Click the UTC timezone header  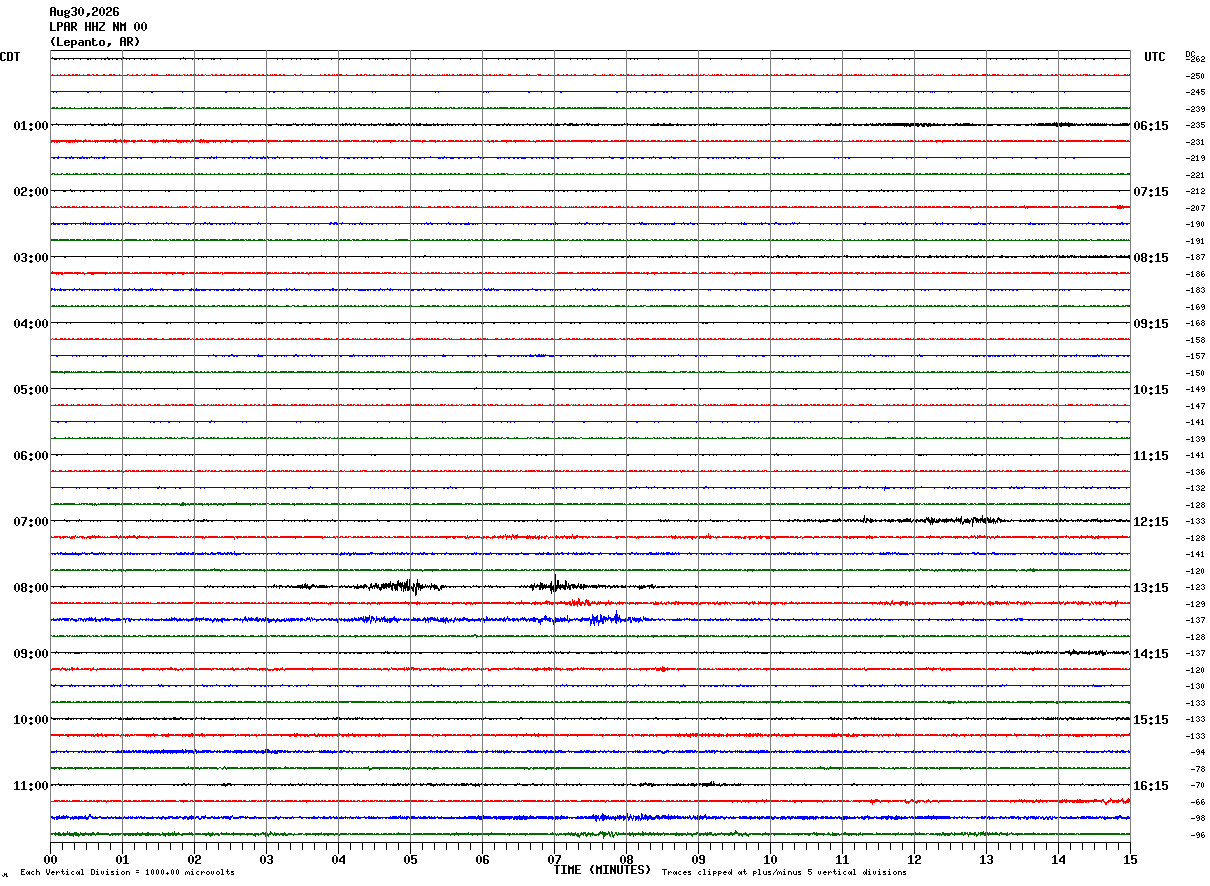[1155, 57]
